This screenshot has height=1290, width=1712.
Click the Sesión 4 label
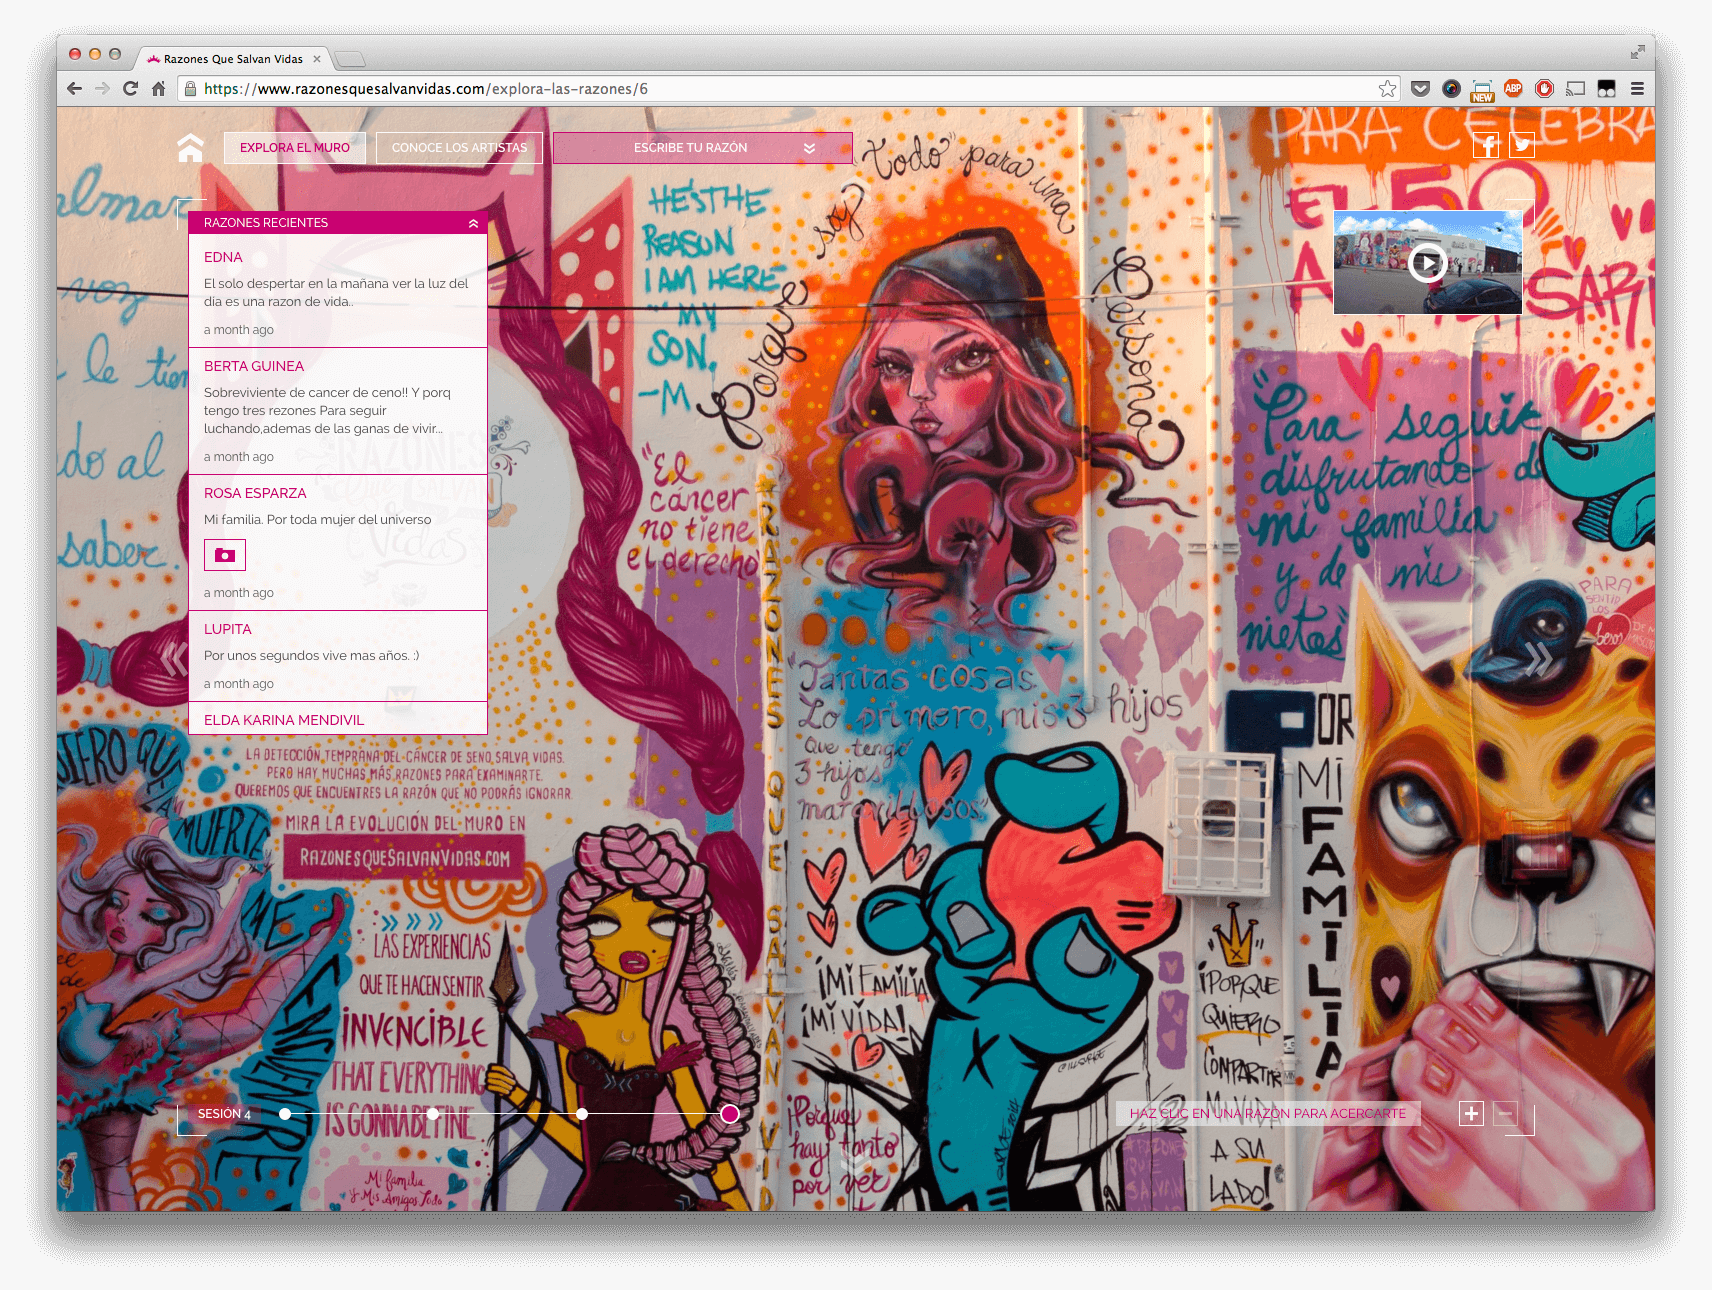224,1113
